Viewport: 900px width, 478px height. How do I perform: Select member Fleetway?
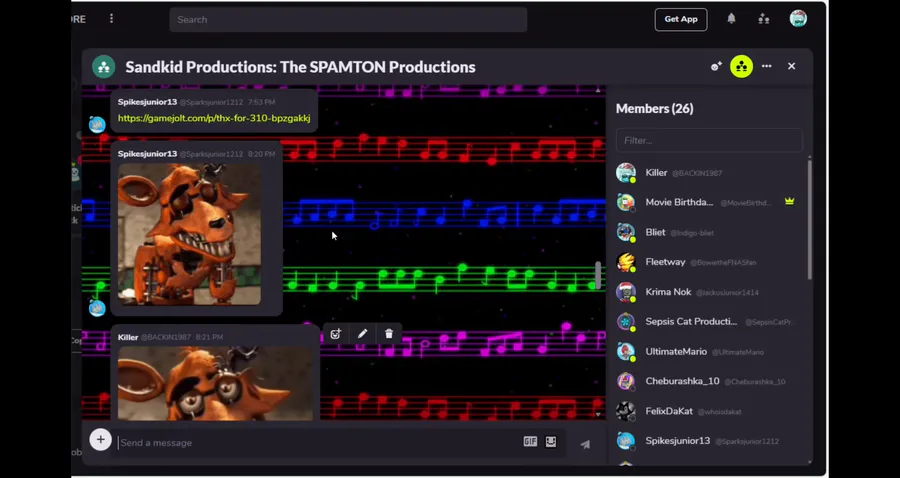coord(709,262)
